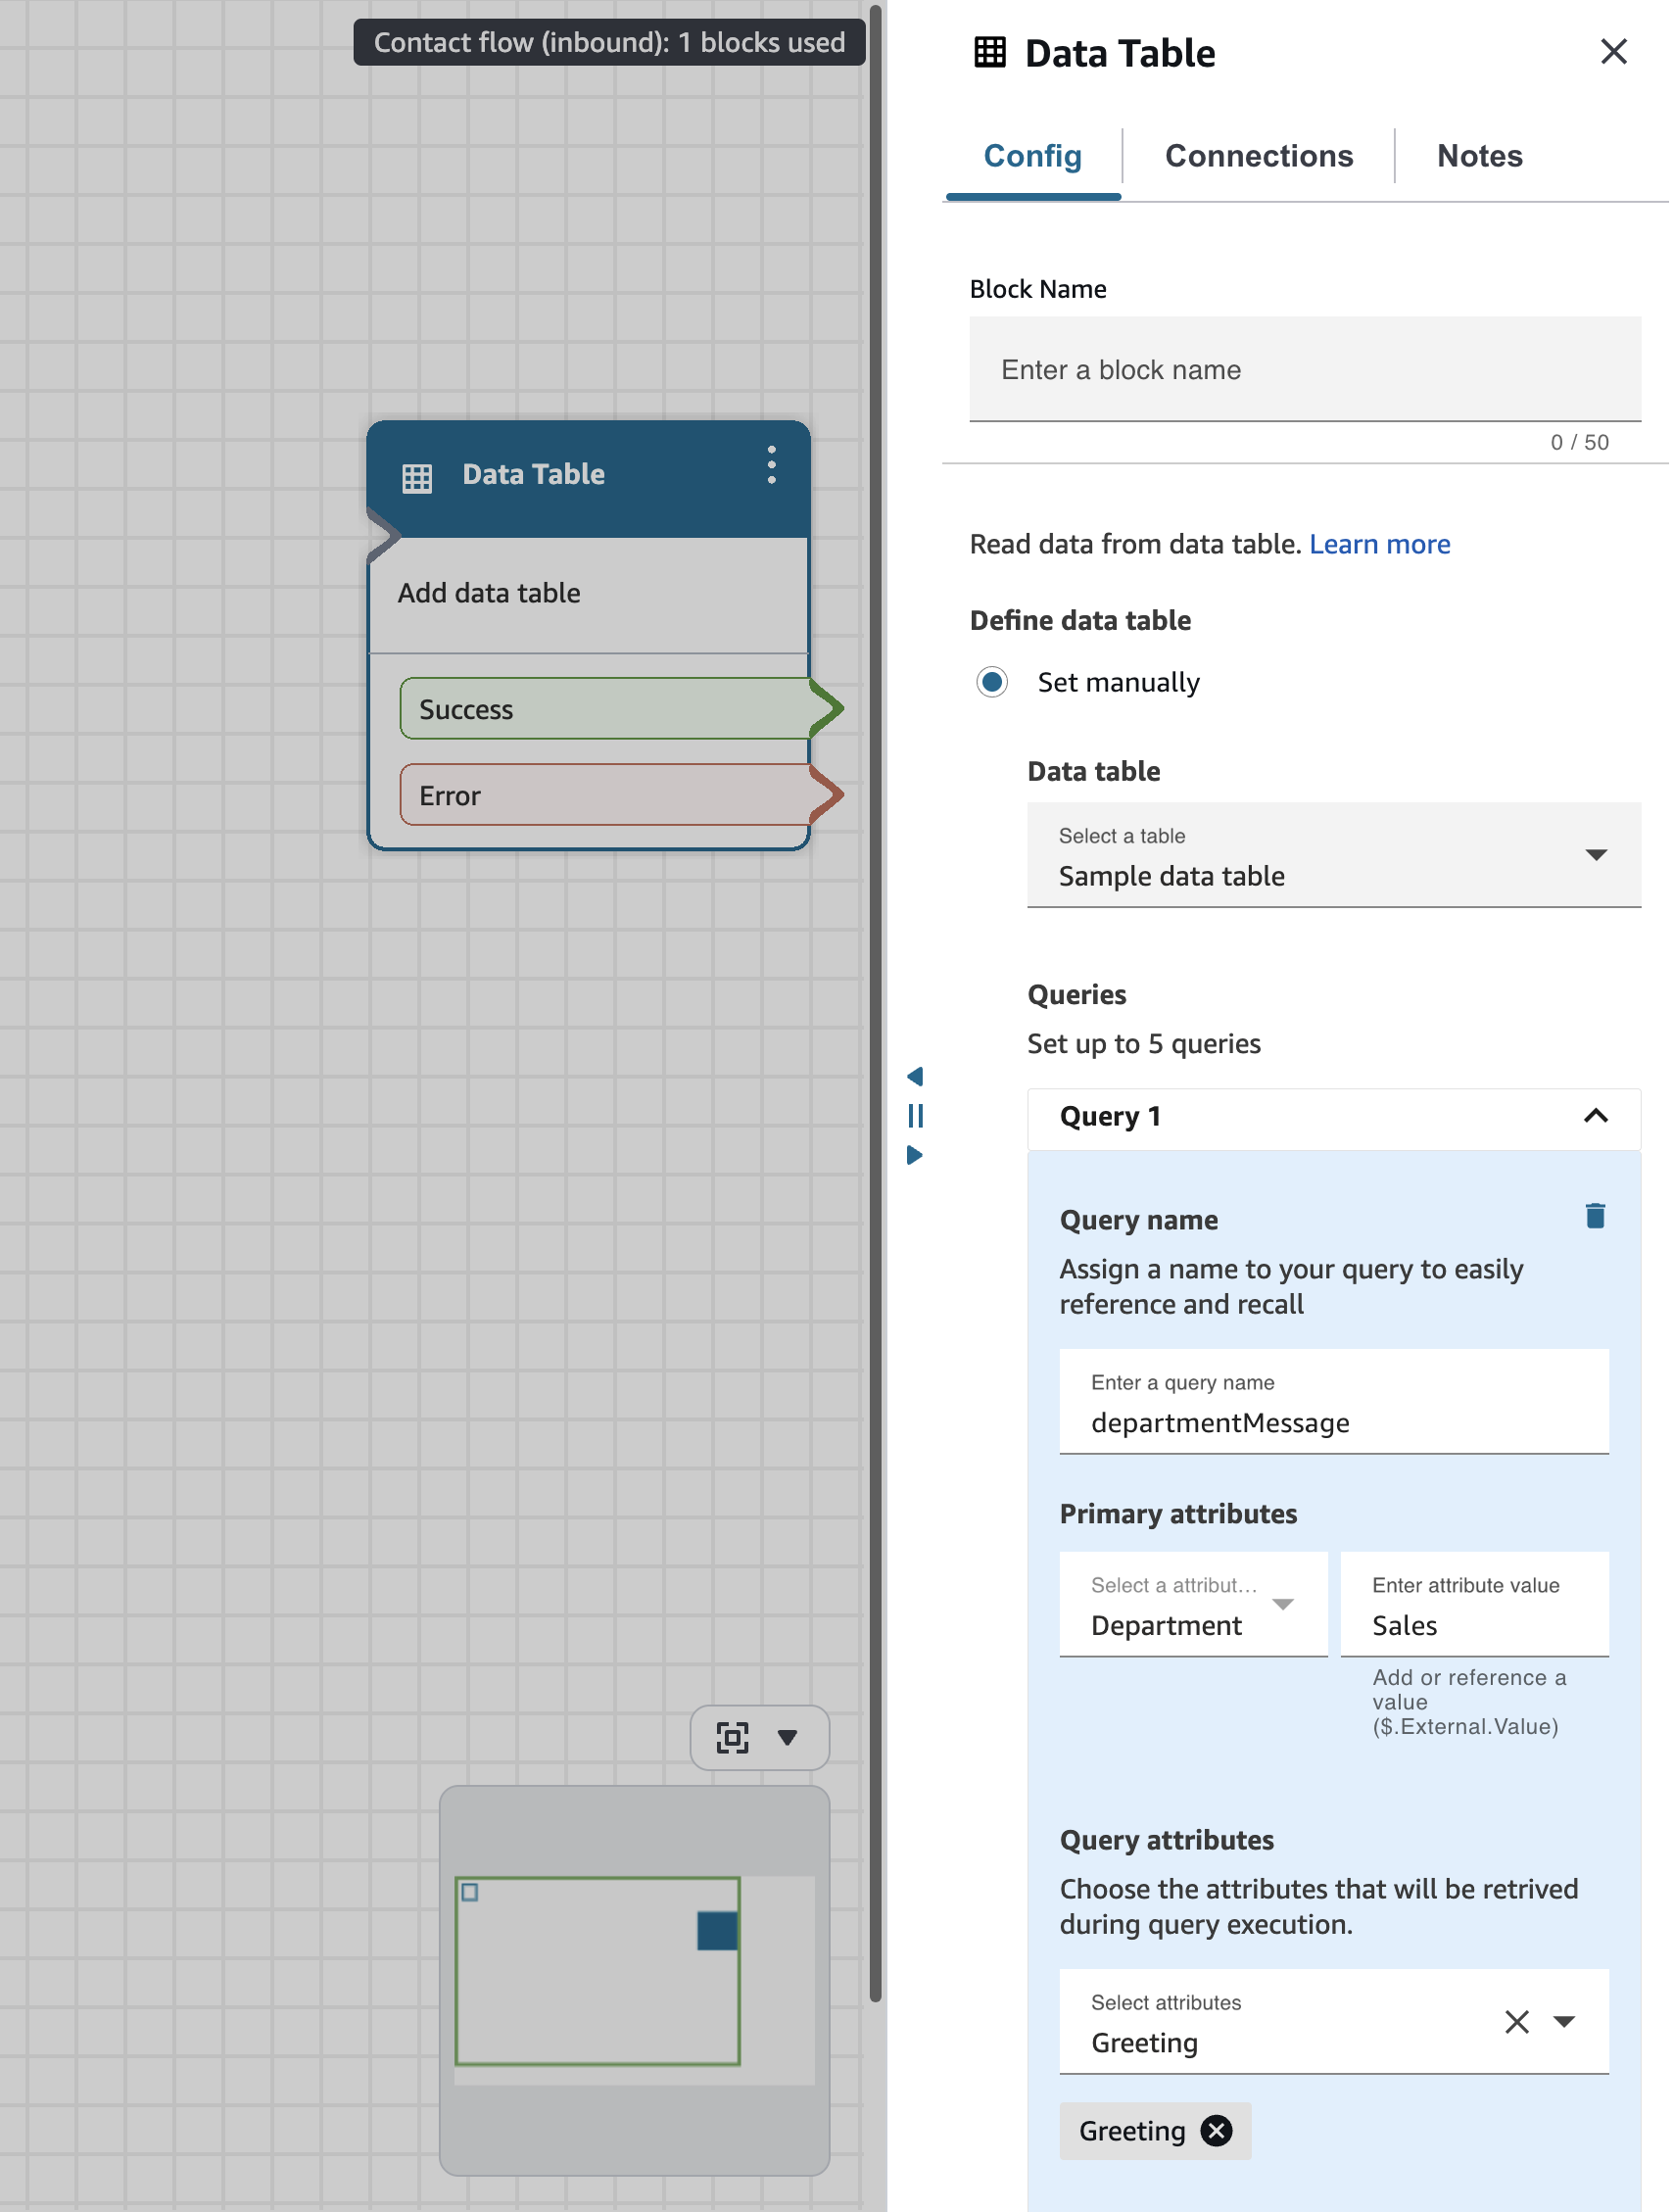Click the right arrow icon near the canvas edge
The width and height of the screenshot is (1673, 2212).
coord(915,1155)
